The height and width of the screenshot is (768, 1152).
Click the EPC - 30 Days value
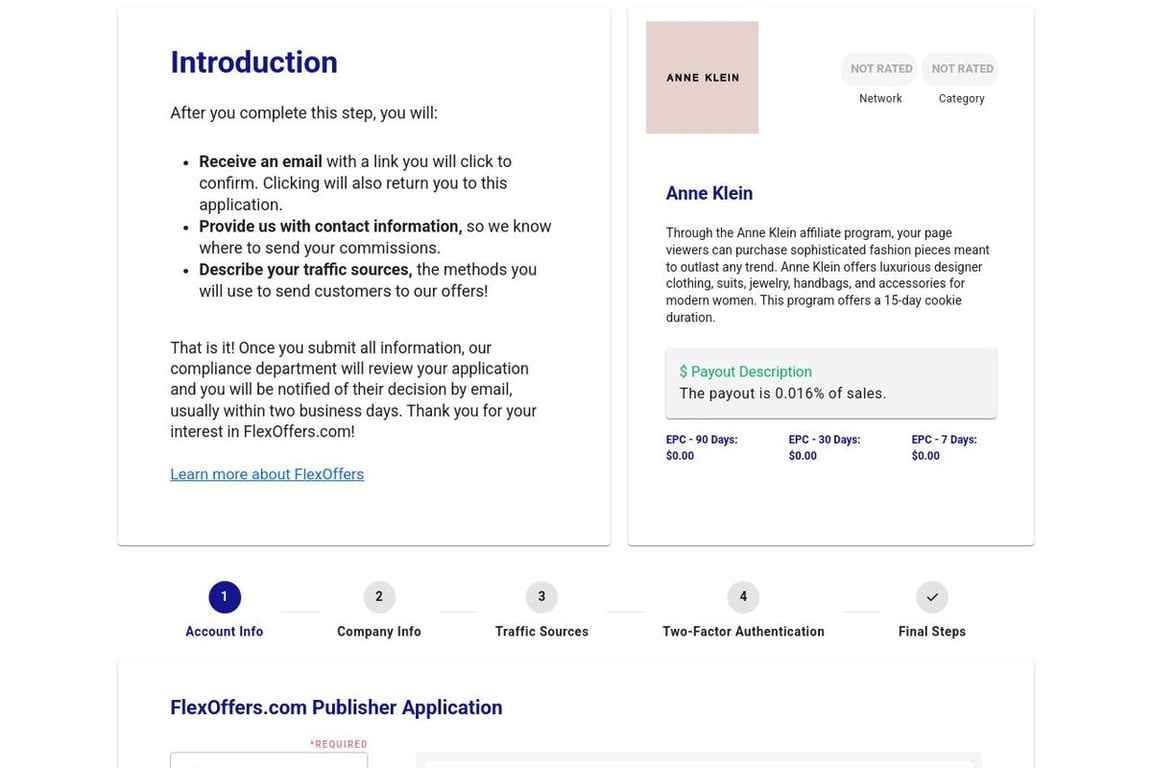802,456
